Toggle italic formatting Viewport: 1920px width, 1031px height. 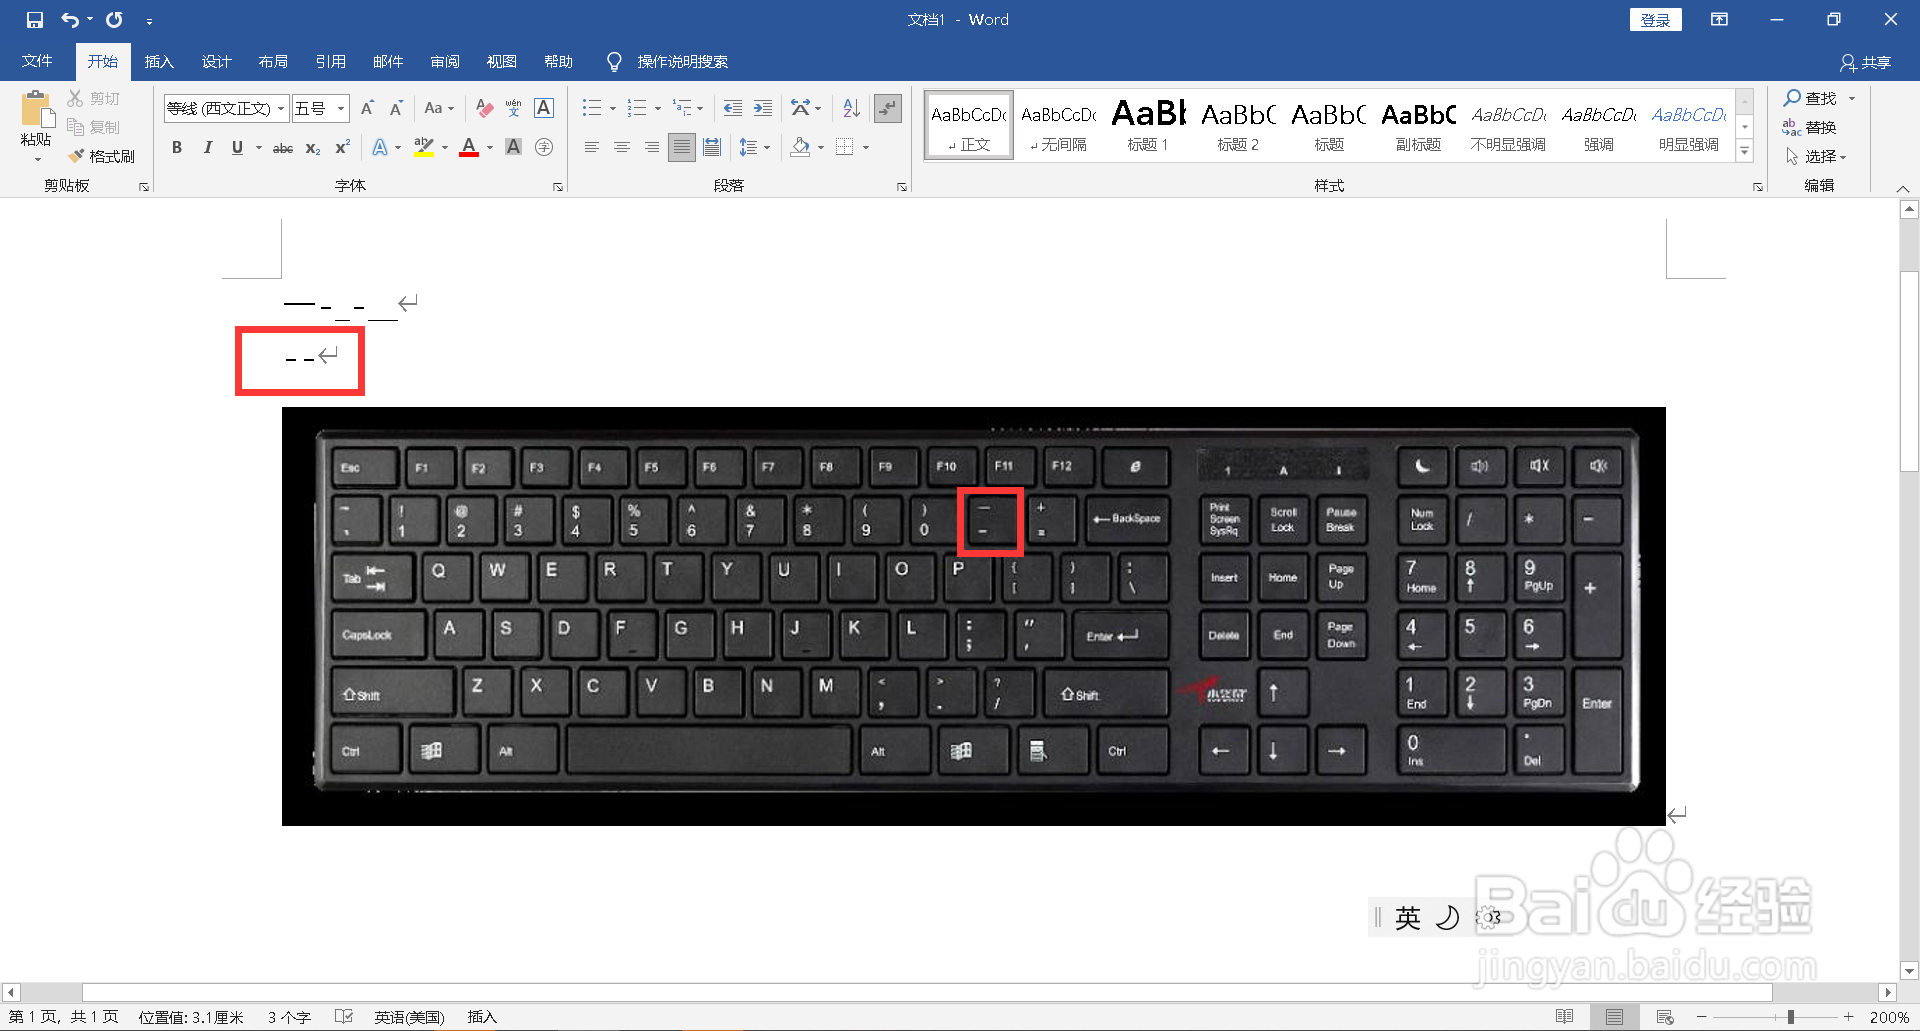[207, 148]
